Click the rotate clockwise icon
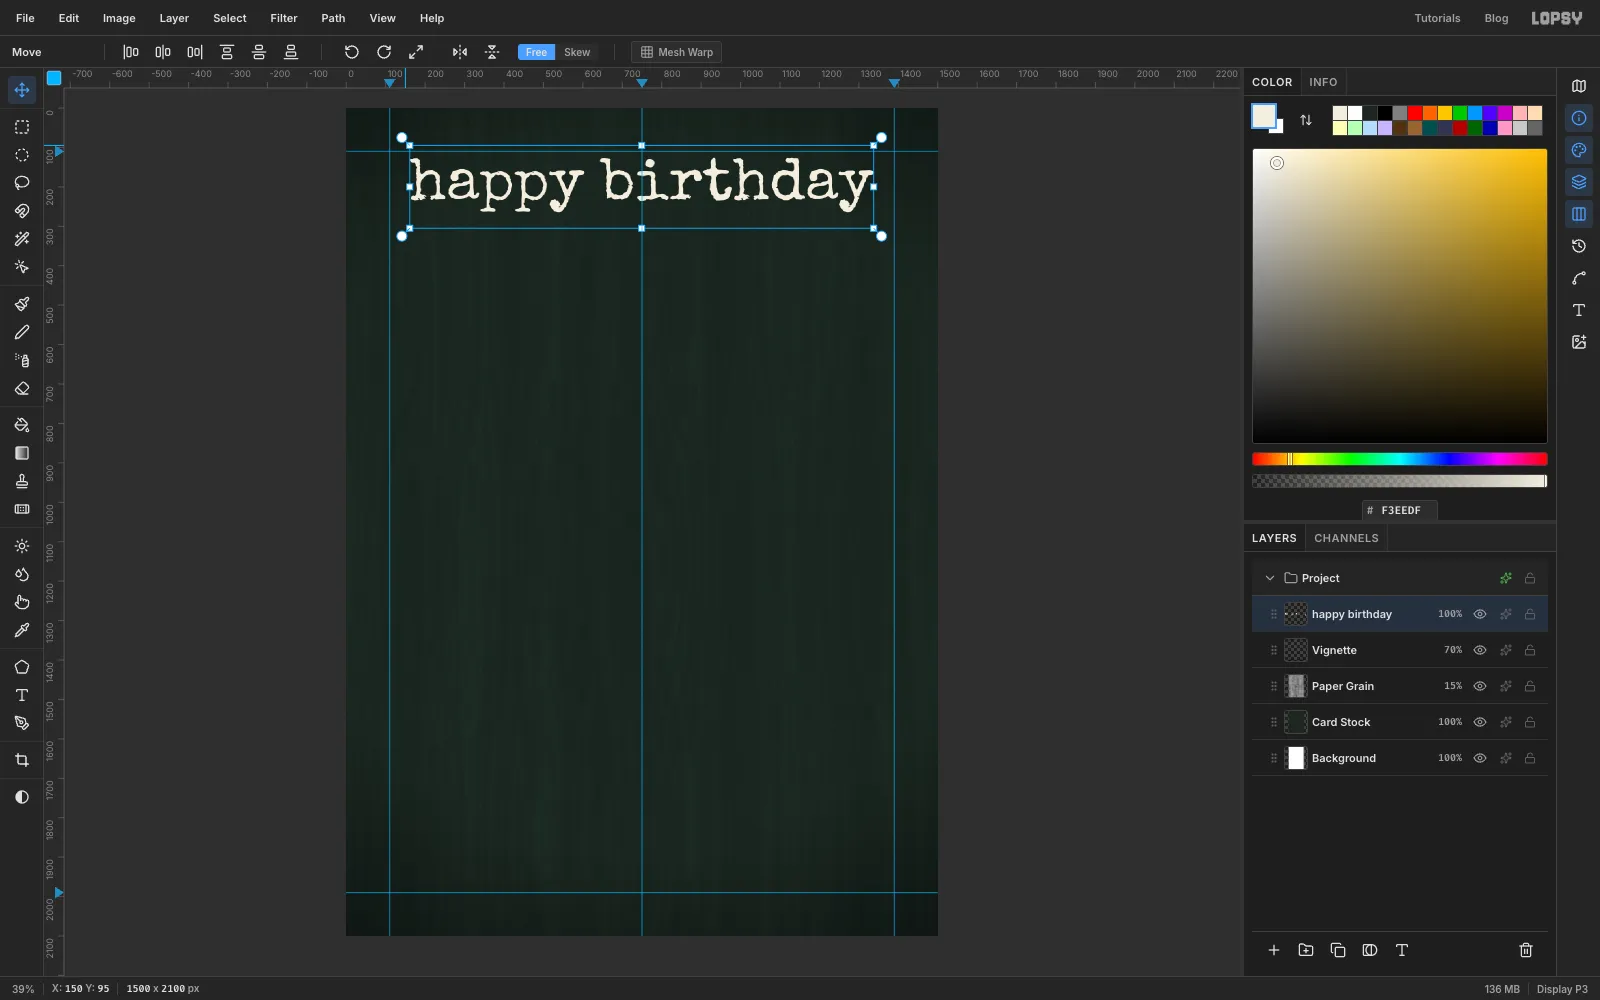This screenshot has height=1000, width=1600. point(384,52)
